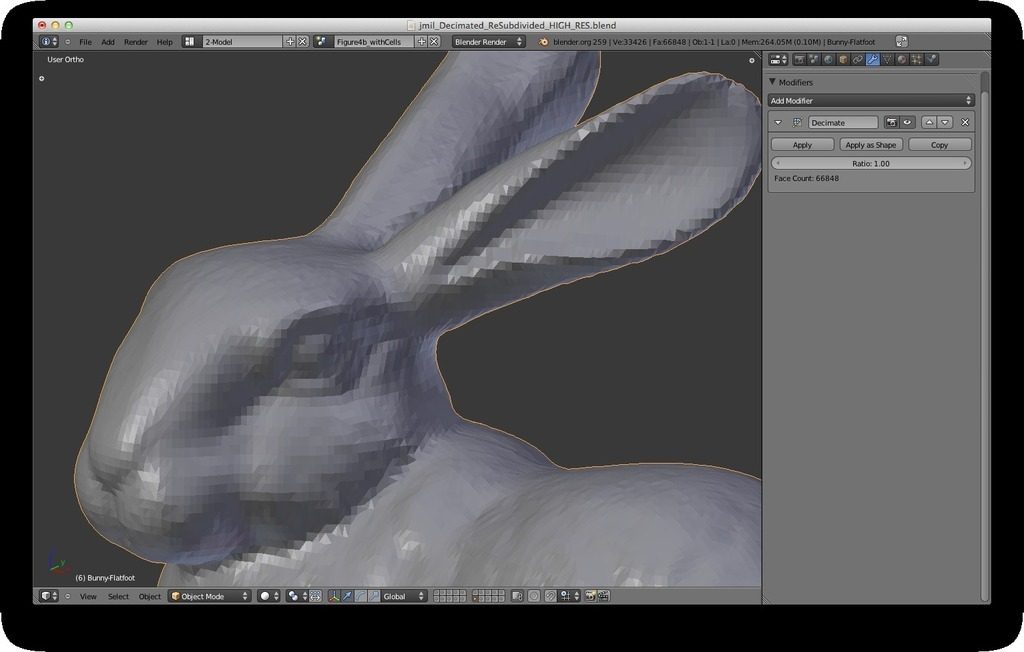The image size is (1024, 652).
Task: Click the Render camera properties icon
Action: [799, 60]
